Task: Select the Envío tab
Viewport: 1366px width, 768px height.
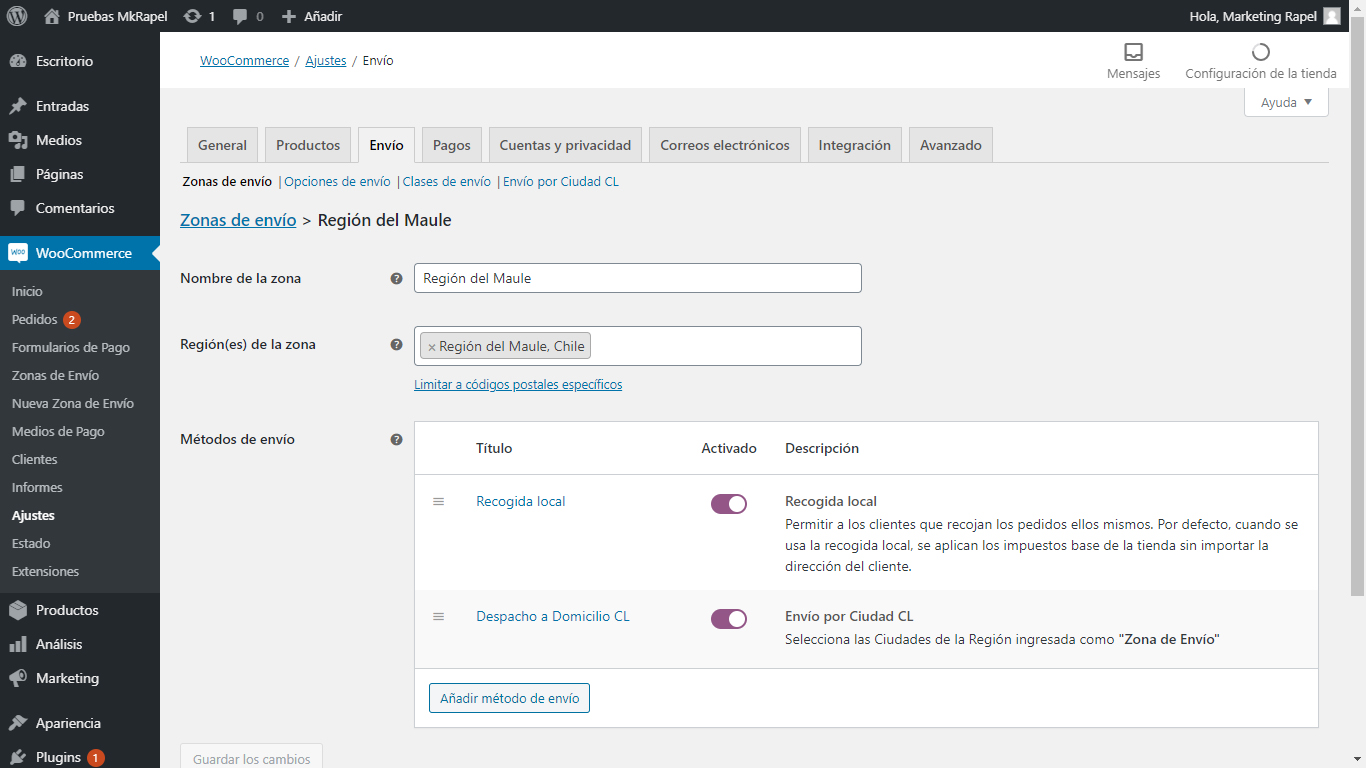Action: pos(386,145)
